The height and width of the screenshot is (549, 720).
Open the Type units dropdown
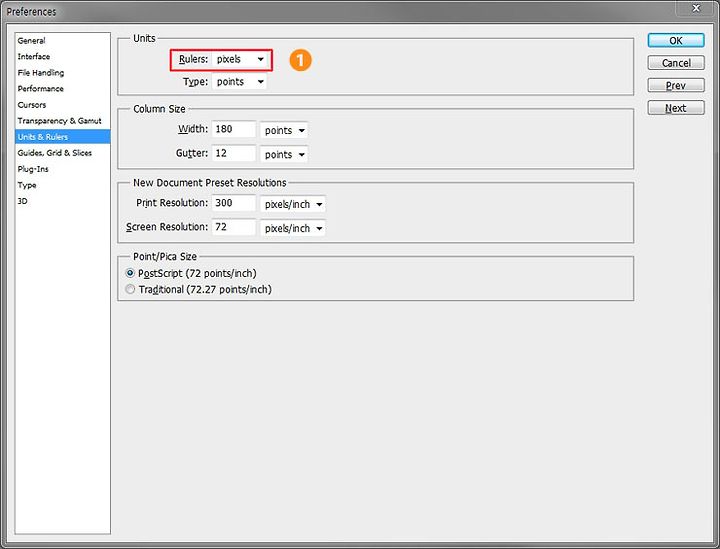coord(240,82)
